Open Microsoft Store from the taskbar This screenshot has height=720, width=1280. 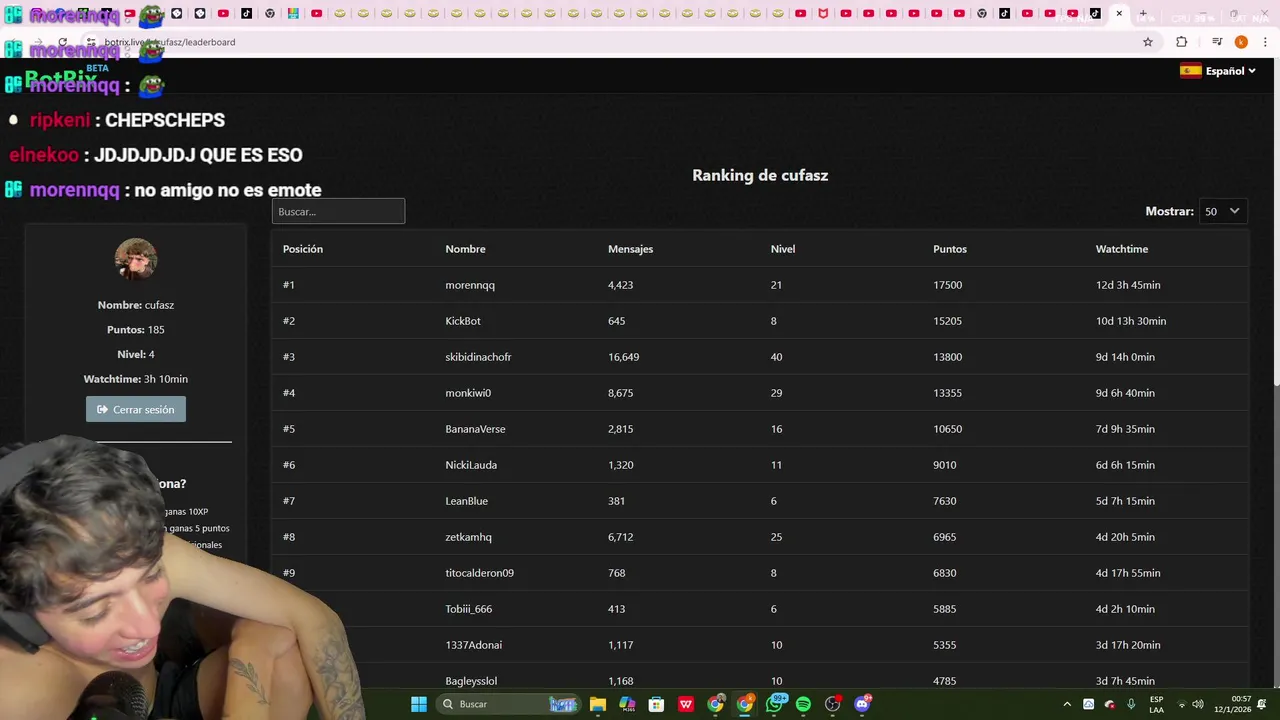pyautogui.click(x=656, y=704)
